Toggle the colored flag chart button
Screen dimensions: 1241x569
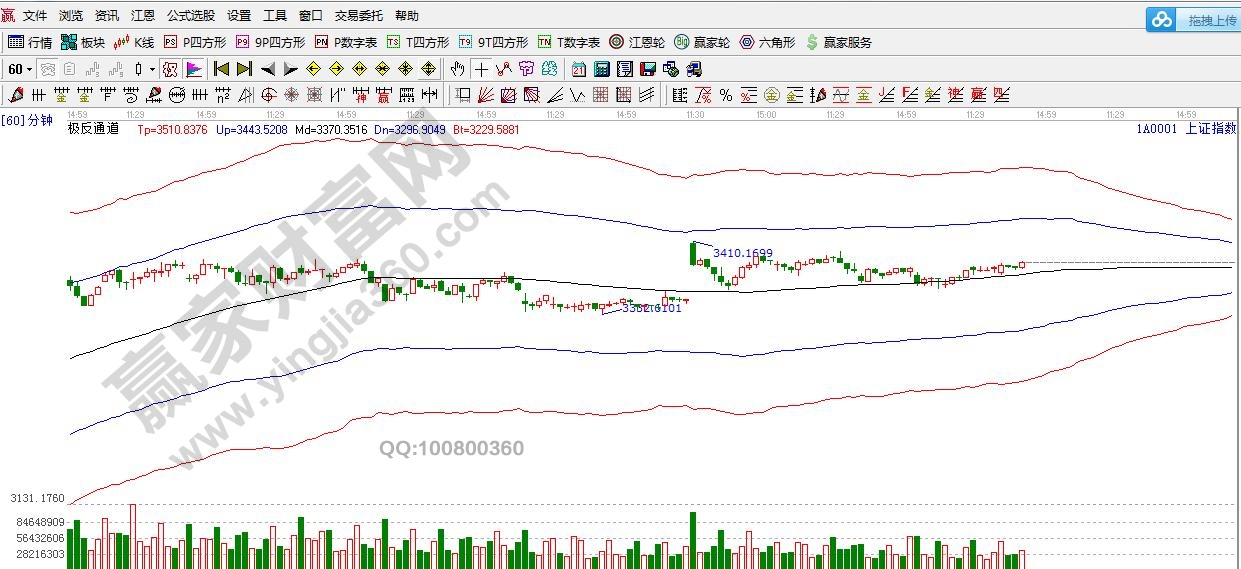pyautogui.click(x=194, y=69)
